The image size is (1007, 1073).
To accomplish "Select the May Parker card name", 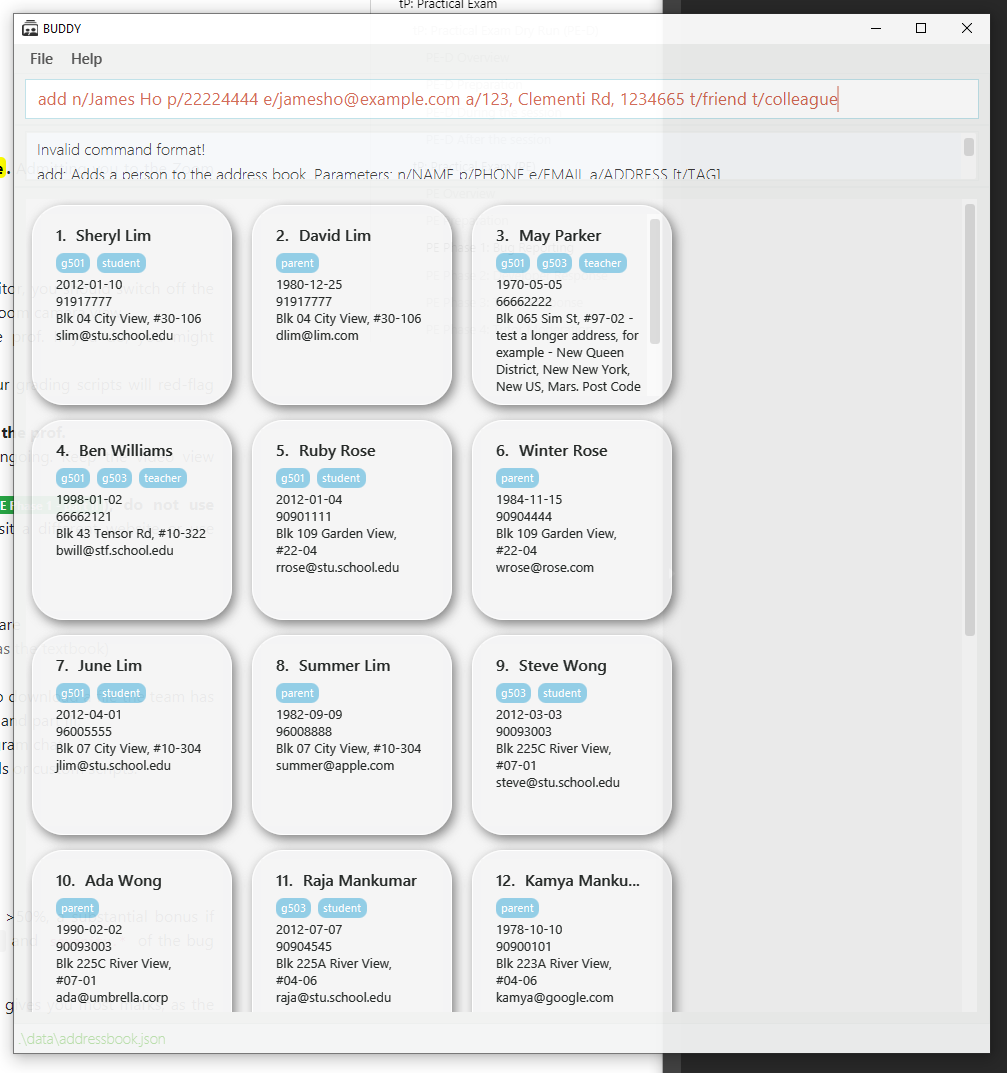I will pos(560,235).
